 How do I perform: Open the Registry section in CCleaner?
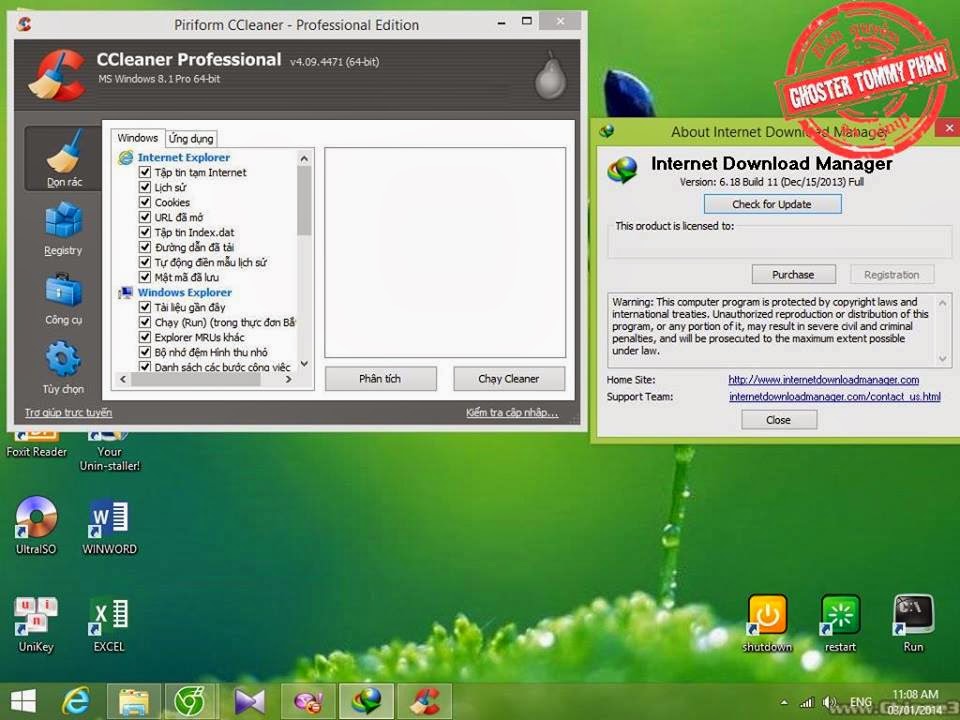[63, 230]
